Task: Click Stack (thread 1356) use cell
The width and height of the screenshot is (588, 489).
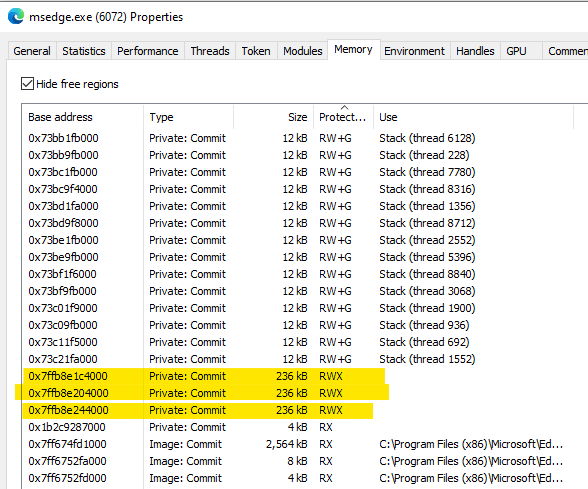Action: [x=427, y=206]
